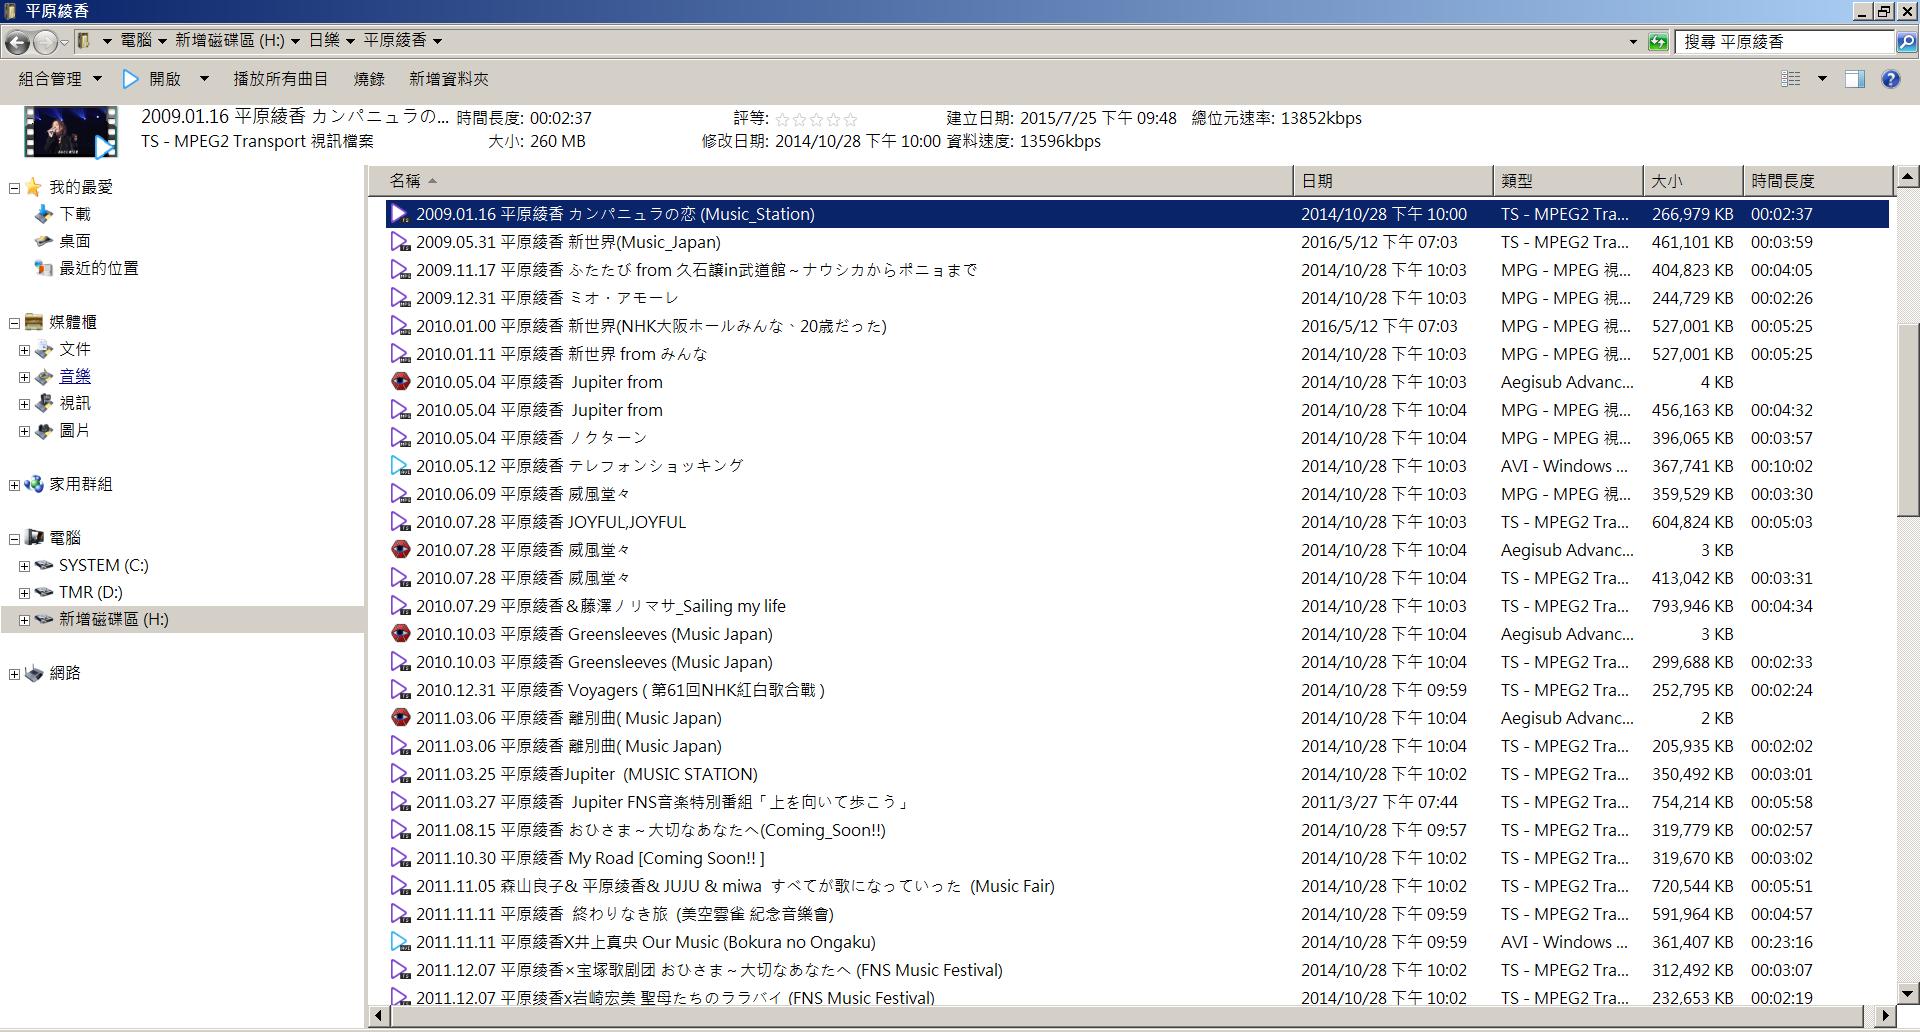
Task: Click the help question mark icon
Action: [x=1890, y=79]
